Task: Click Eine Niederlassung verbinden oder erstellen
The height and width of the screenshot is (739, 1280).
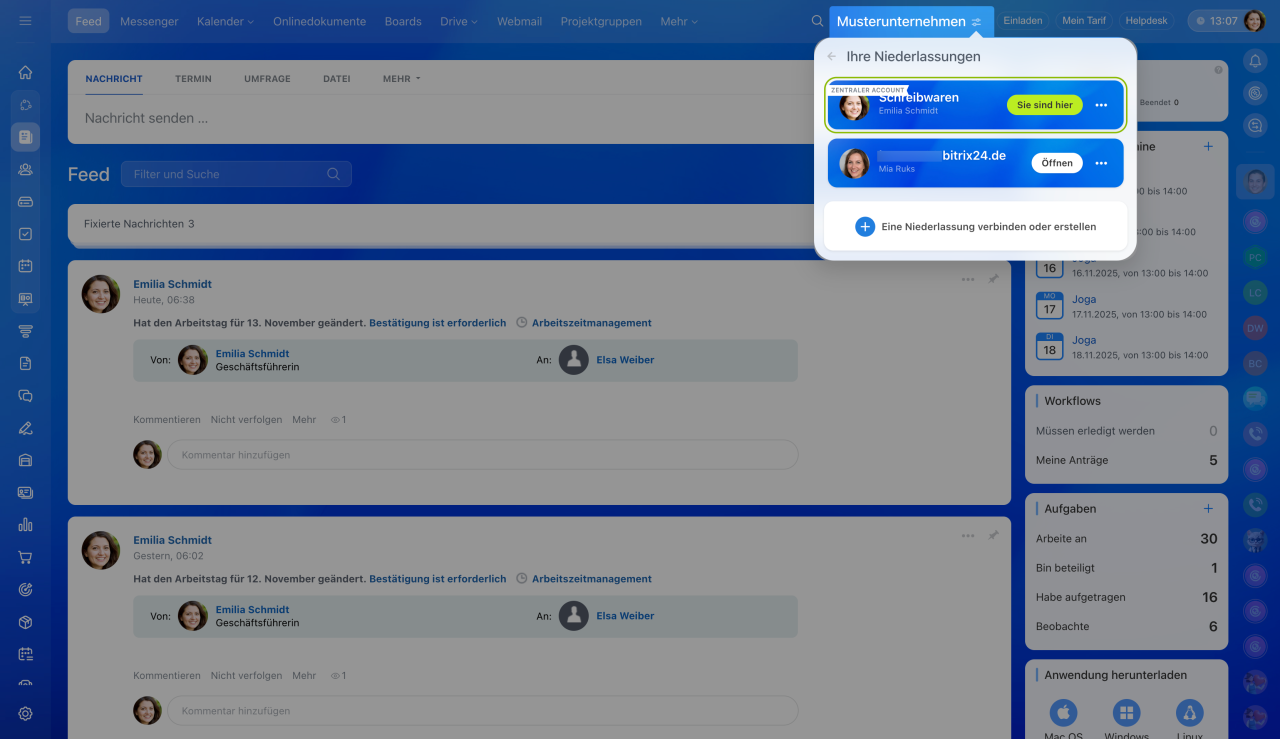Action: coord(975,227)
